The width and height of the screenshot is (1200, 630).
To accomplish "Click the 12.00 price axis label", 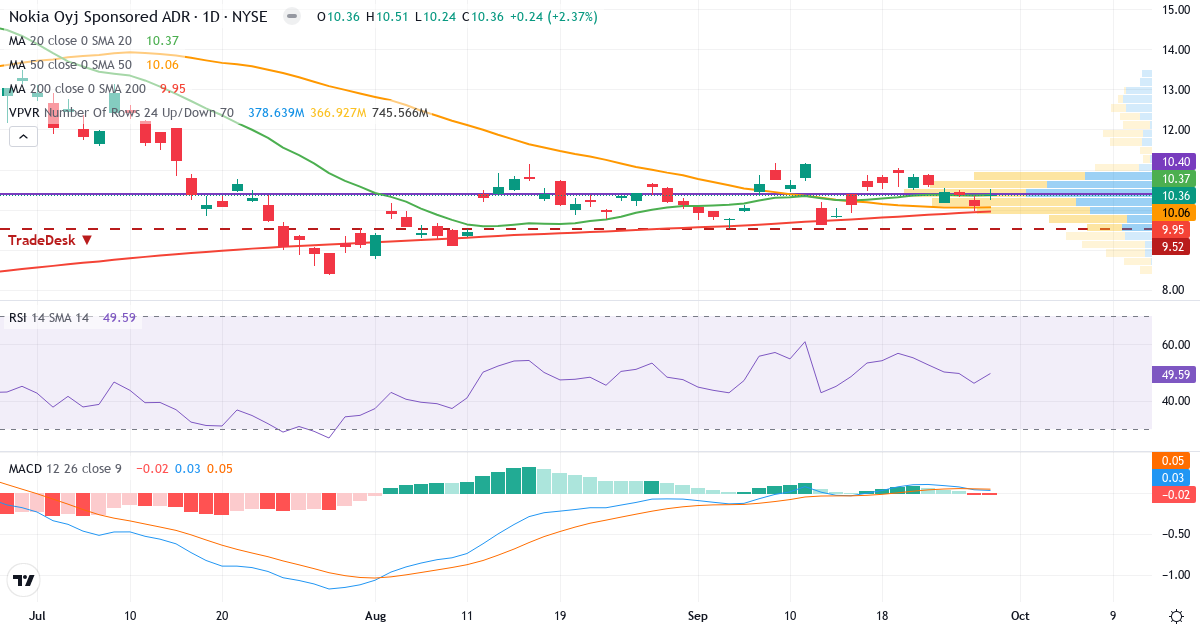I will pyautogui.click(x=1174, y=130).
